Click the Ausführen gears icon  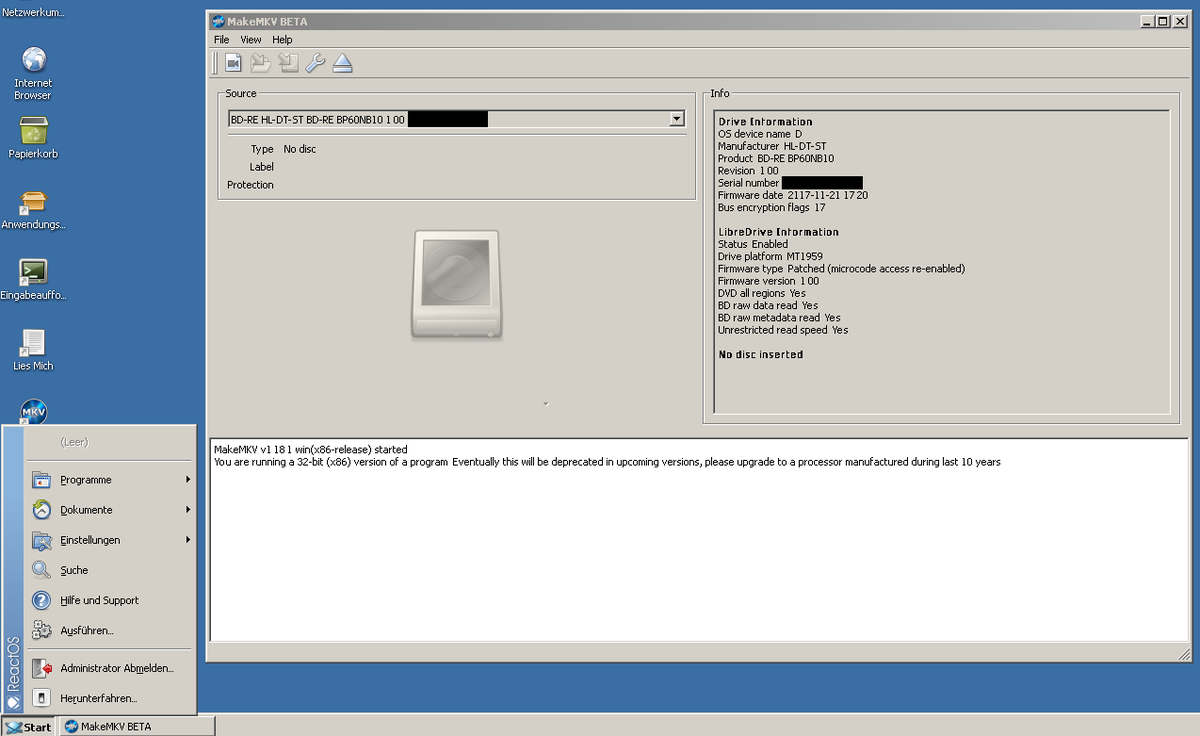click(41, 630)
